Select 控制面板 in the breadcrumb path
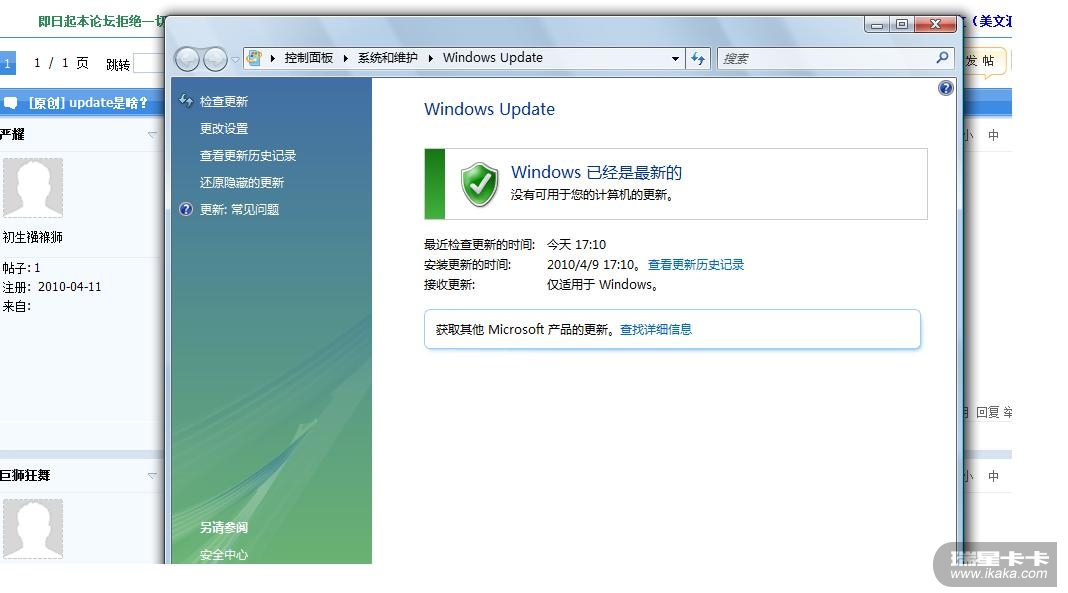Screen dimensions: 1068x593 [x=309, y=58]
